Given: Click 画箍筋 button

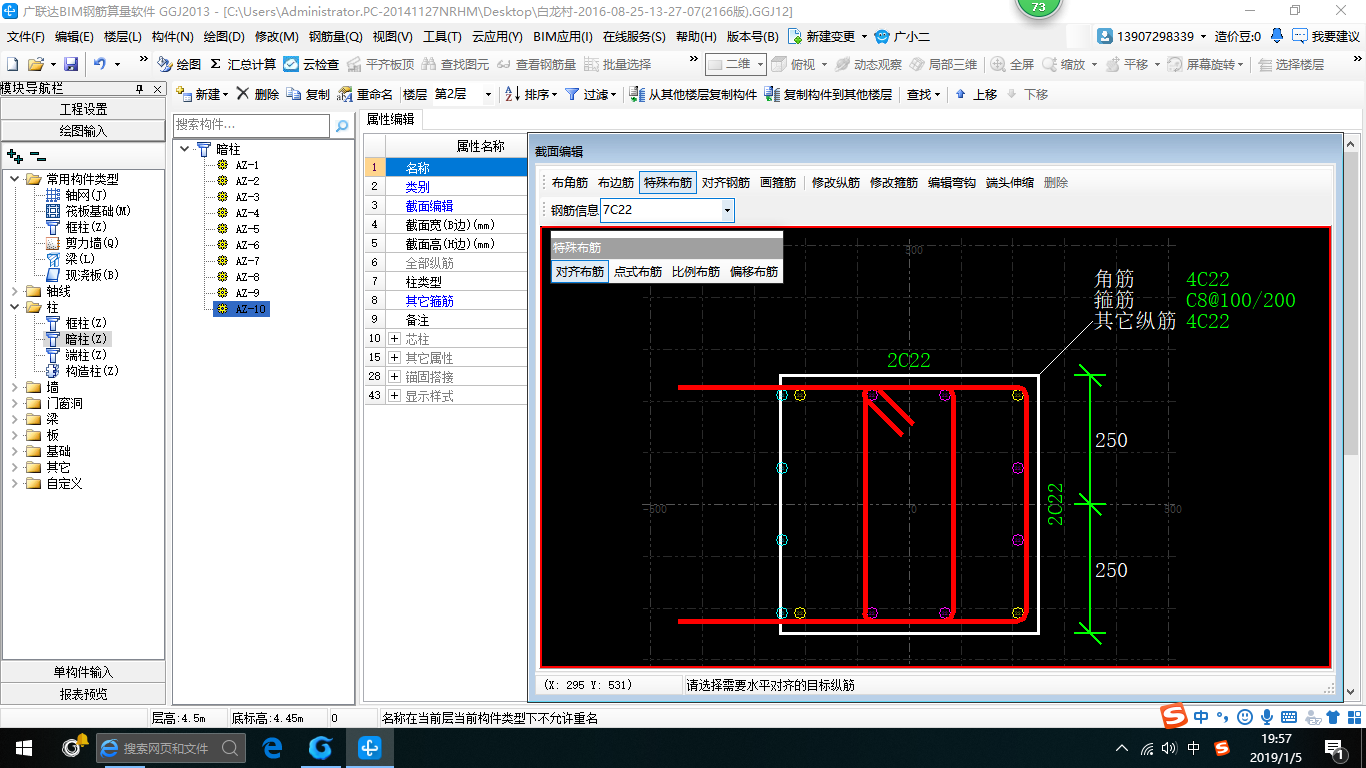Looking at the screenshot, I should pyautogui.click(x=778, y=183).
